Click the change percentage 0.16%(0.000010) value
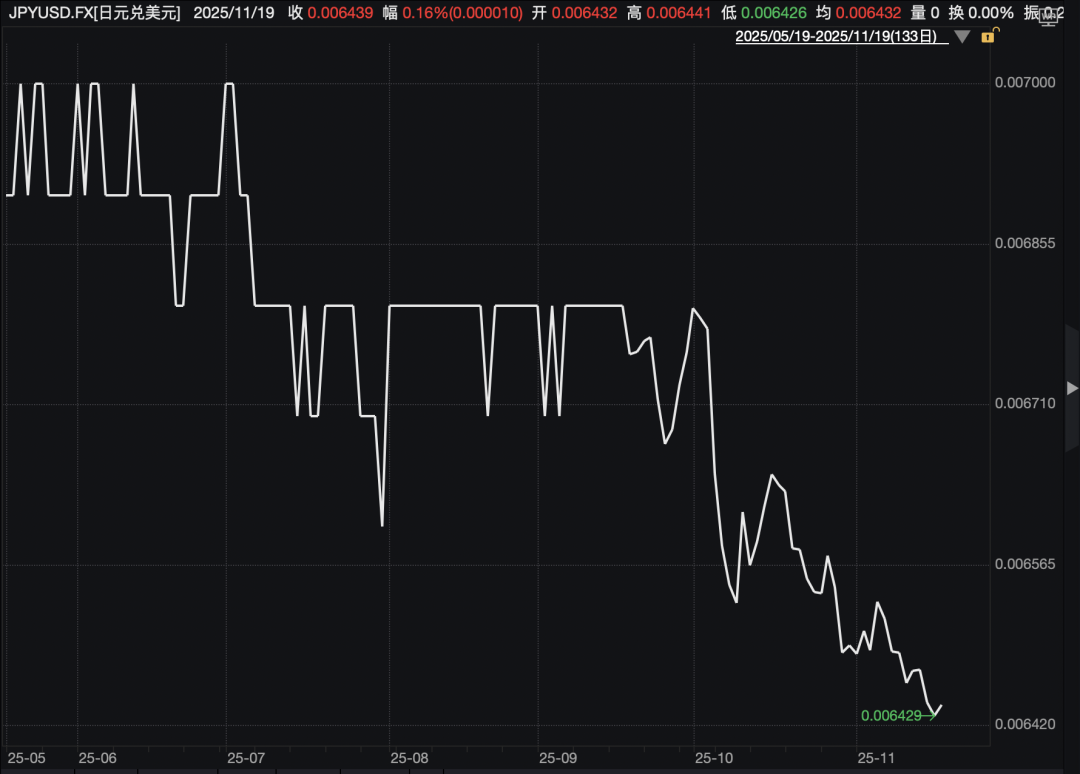 coord(462,13)
